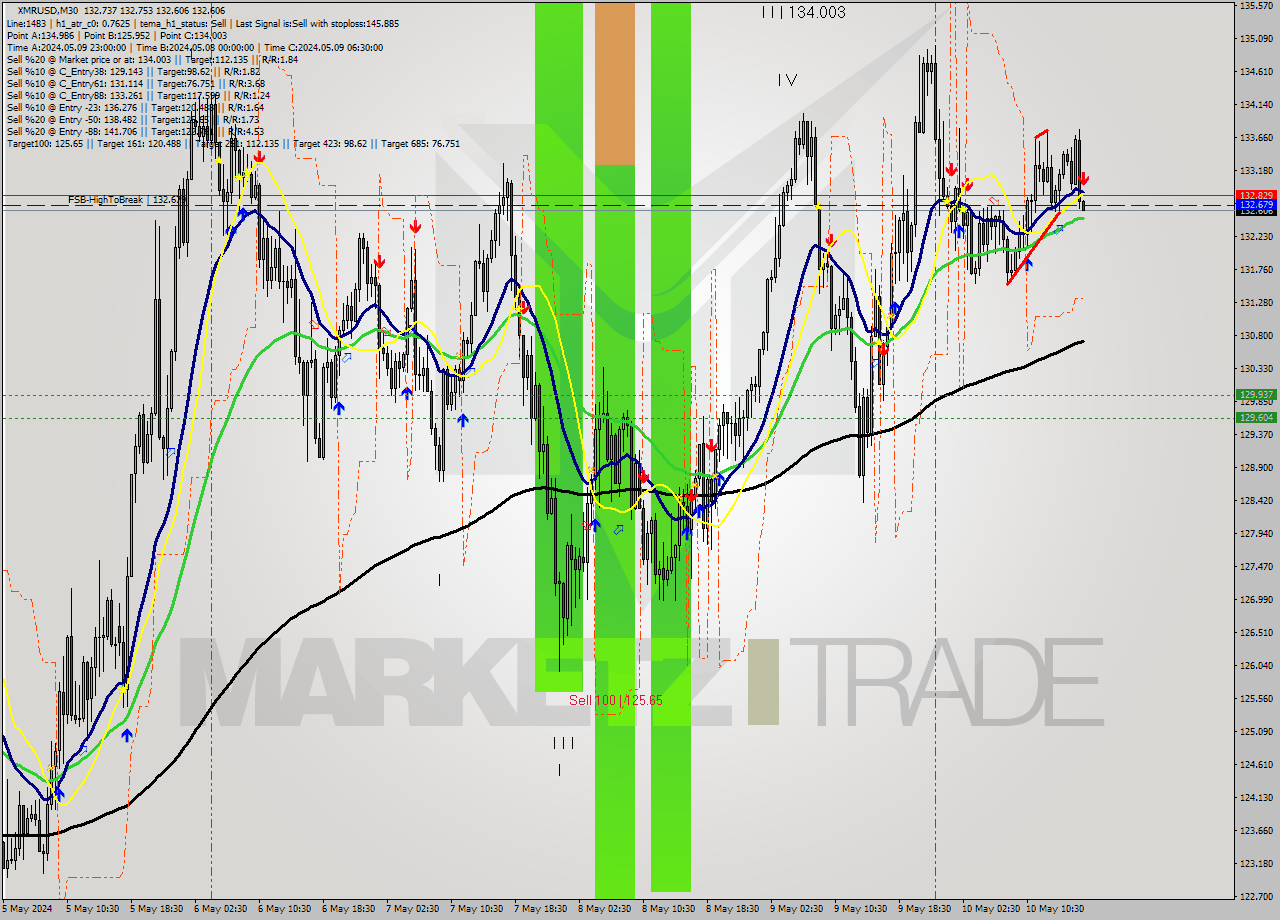Click the 133.660 price axis label
This screenshot has height=920, width=1280.
coord(1255,138)
